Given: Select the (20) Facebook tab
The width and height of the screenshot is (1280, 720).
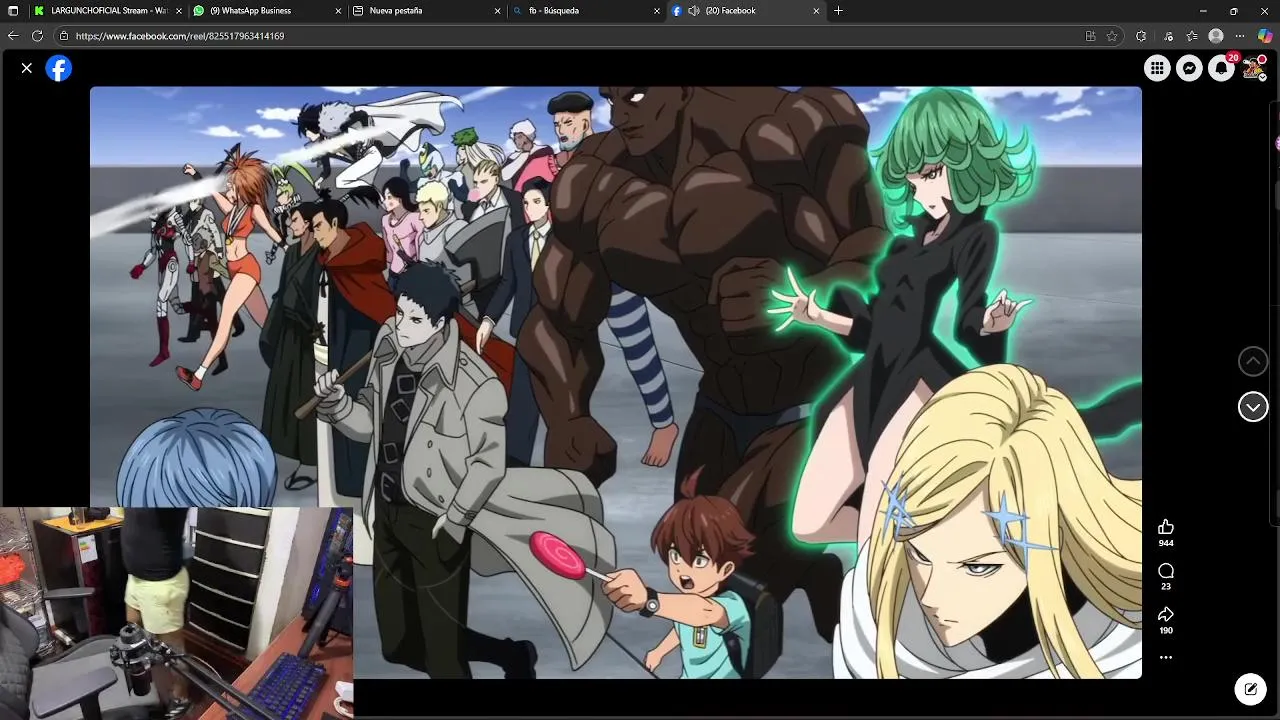Looking at the screenshot, I should 746,11.
